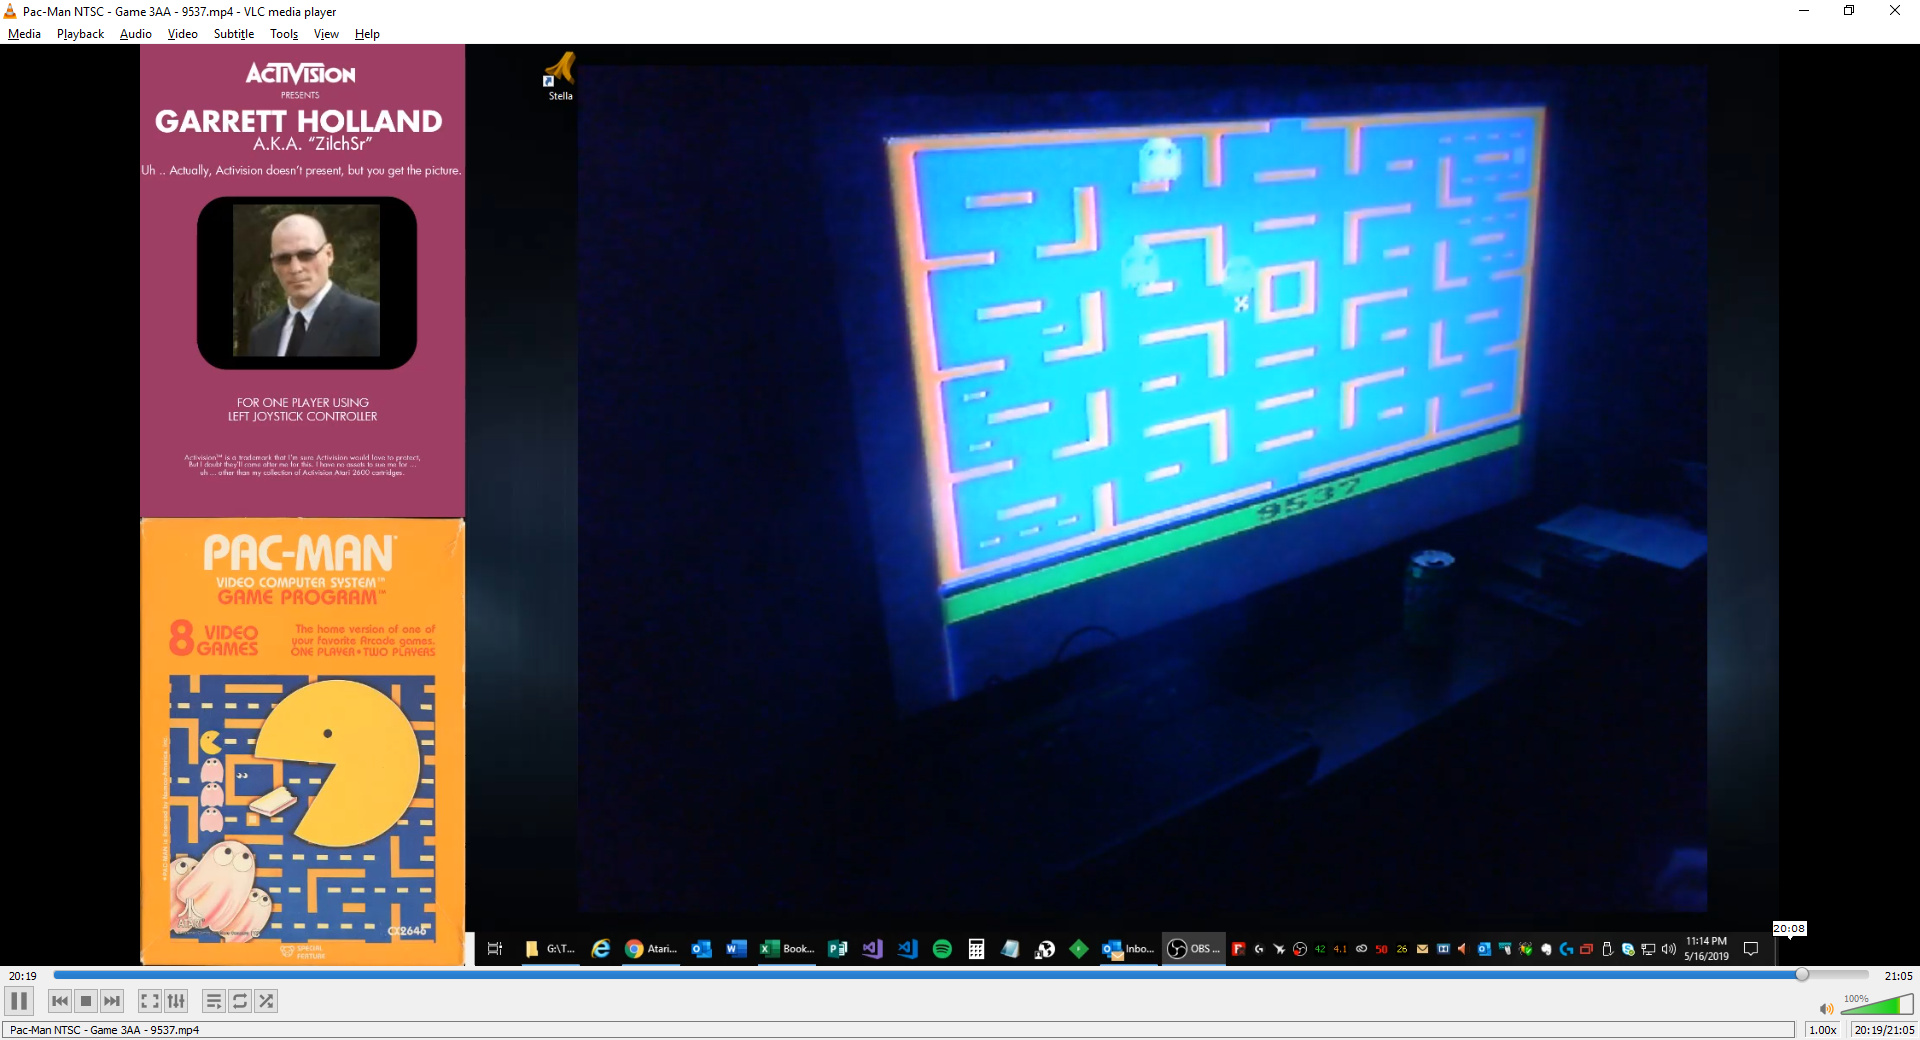Open the Audio menu
This screenshot has height=1040, width=1920.
click(x=135, y=34)
